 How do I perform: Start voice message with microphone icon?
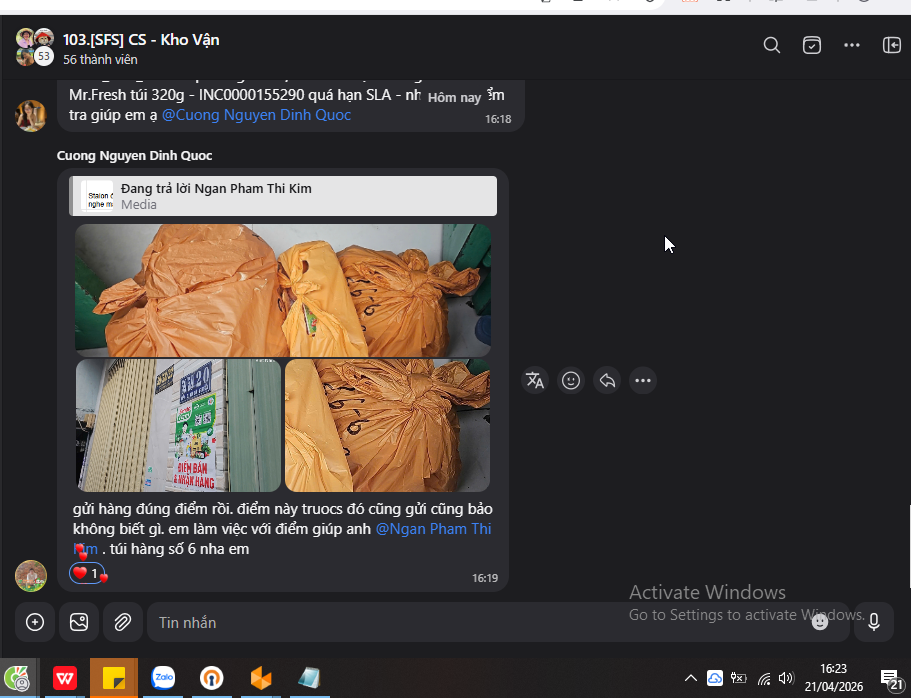pyautogui.click(x=874, y=622)
